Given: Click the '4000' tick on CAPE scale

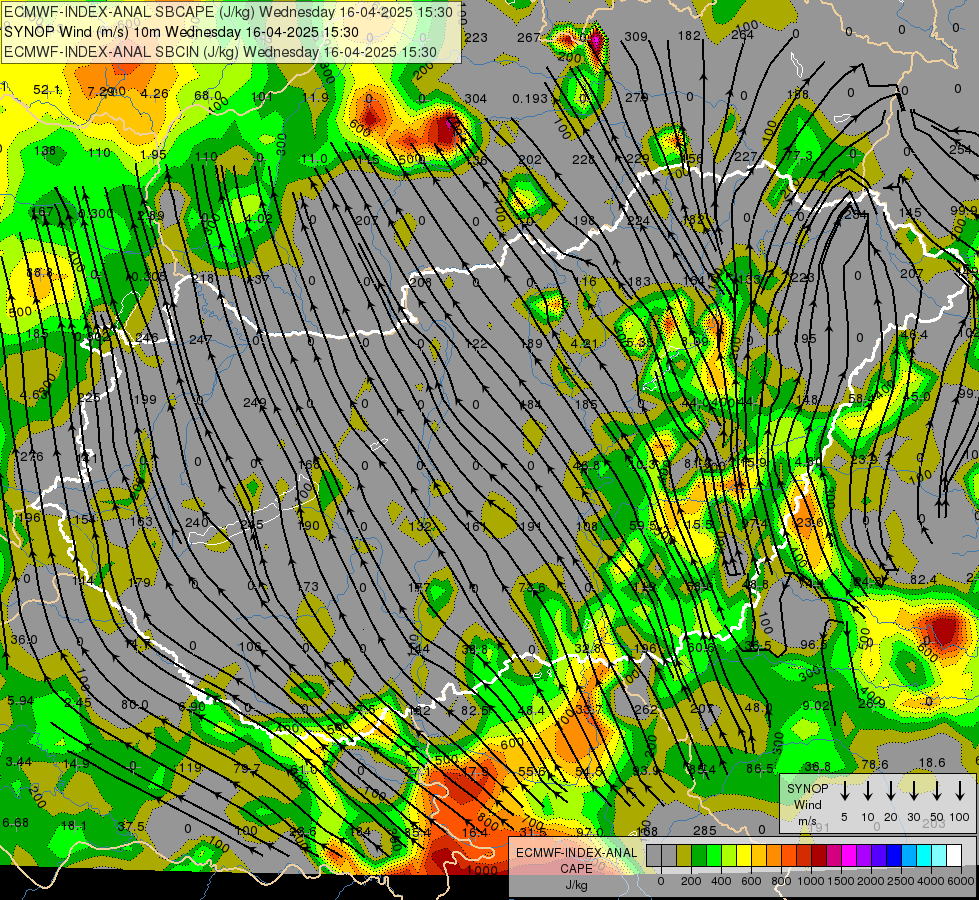Looking at the screenshot, I should click(931, 881).
